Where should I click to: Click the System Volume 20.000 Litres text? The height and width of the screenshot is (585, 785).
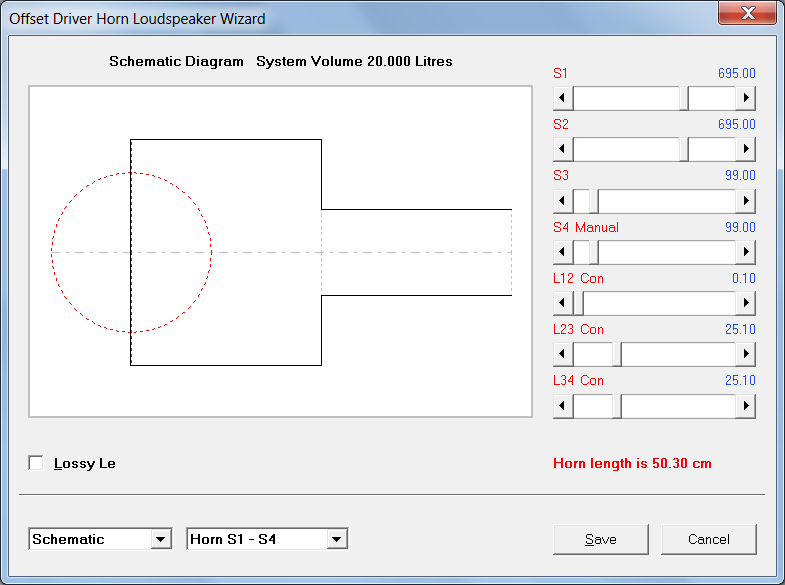(x=354, y=61)
